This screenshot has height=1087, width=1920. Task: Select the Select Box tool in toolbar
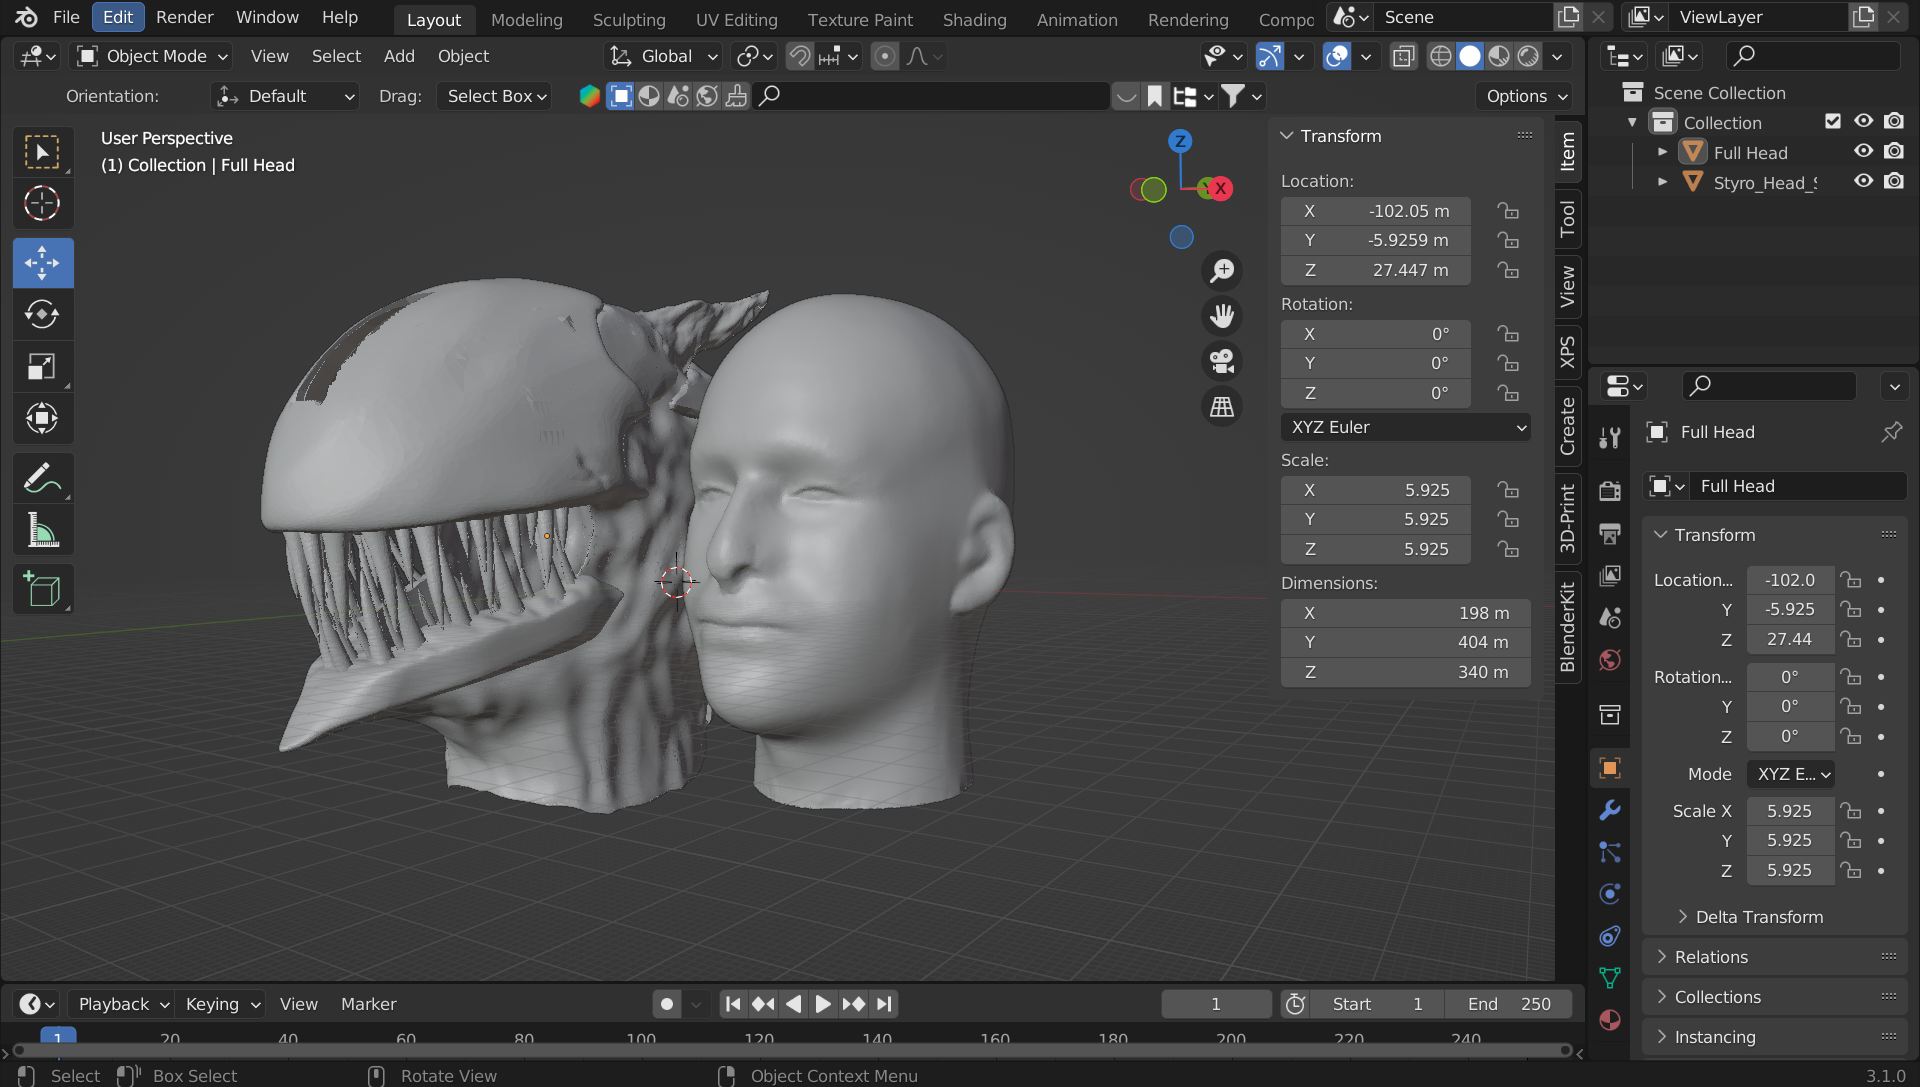(x=42, y=152)
